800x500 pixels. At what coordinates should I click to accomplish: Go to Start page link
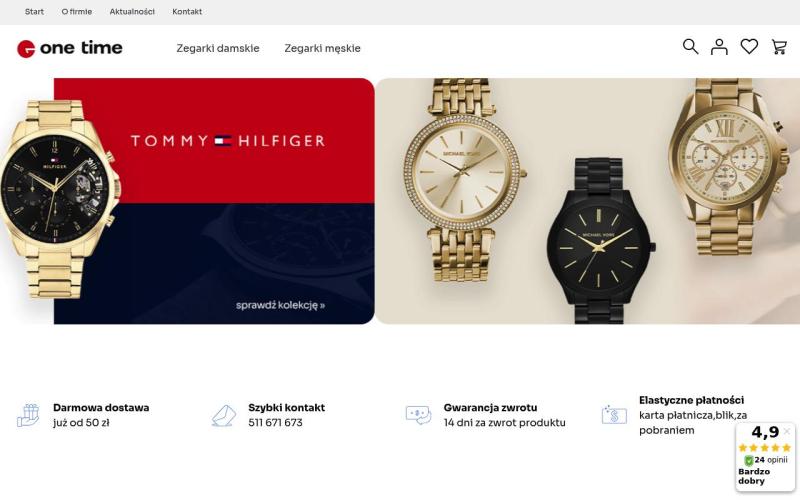[34, 12]
